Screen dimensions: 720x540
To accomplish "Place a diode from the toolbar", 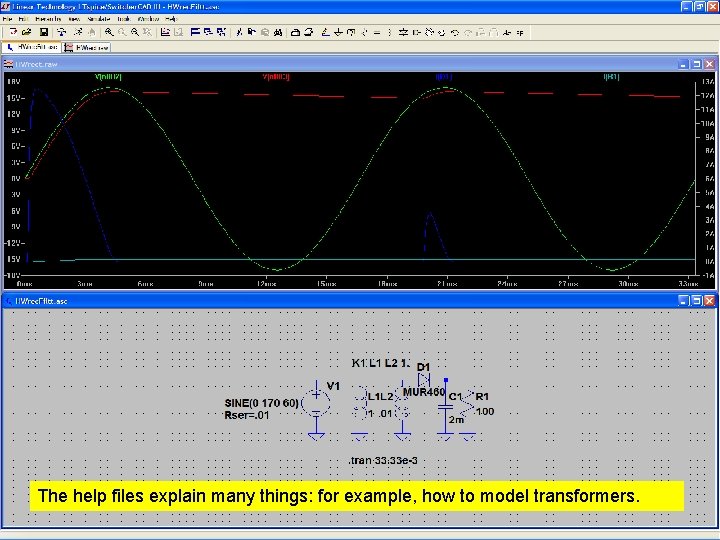I will (x=403, y=32).
